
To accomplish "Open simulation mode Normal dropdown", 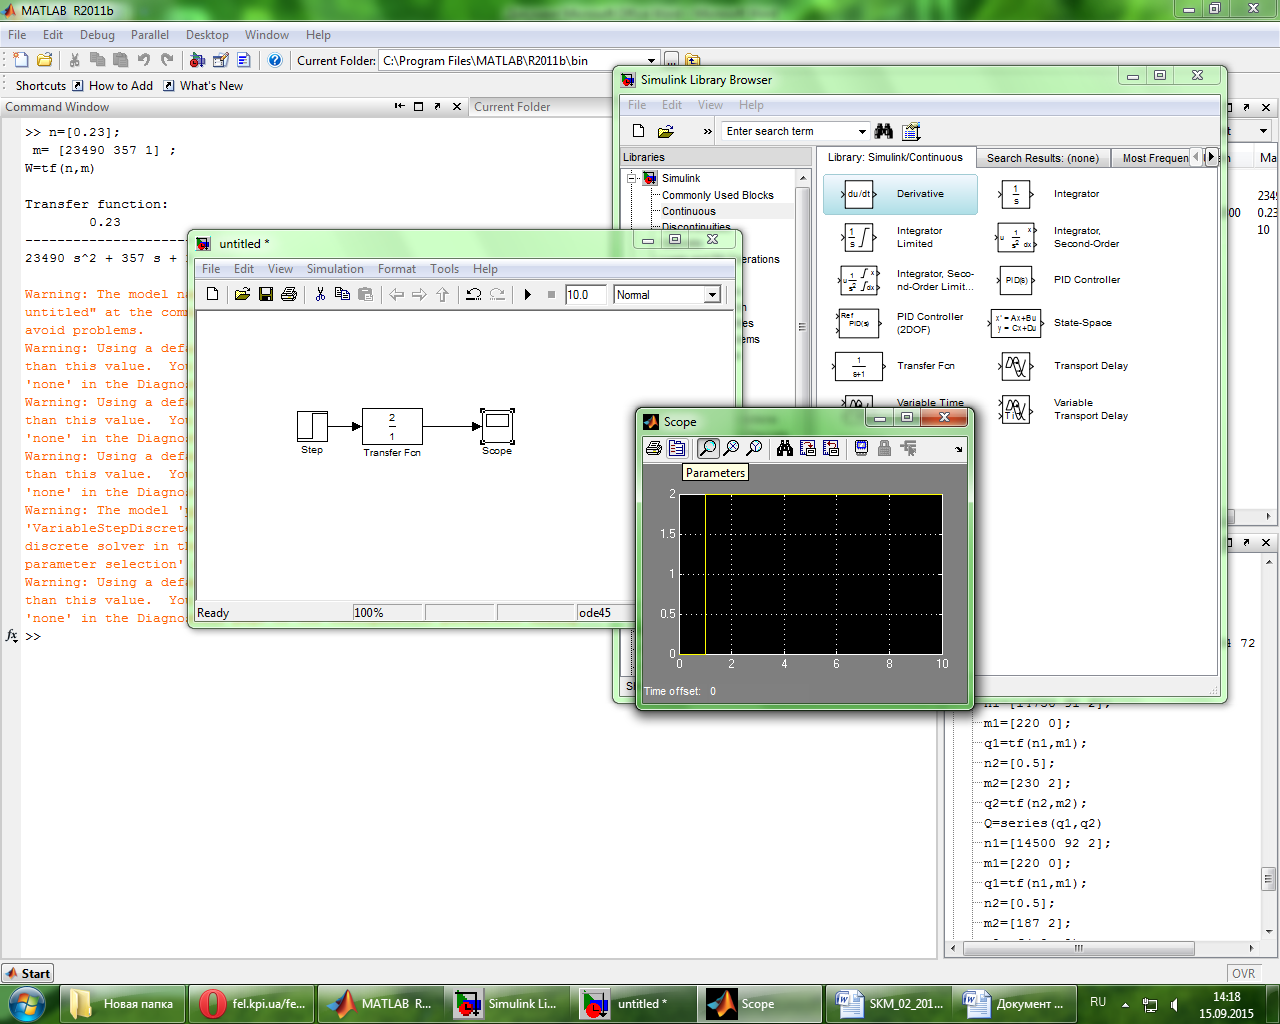I will click(712, 294).
